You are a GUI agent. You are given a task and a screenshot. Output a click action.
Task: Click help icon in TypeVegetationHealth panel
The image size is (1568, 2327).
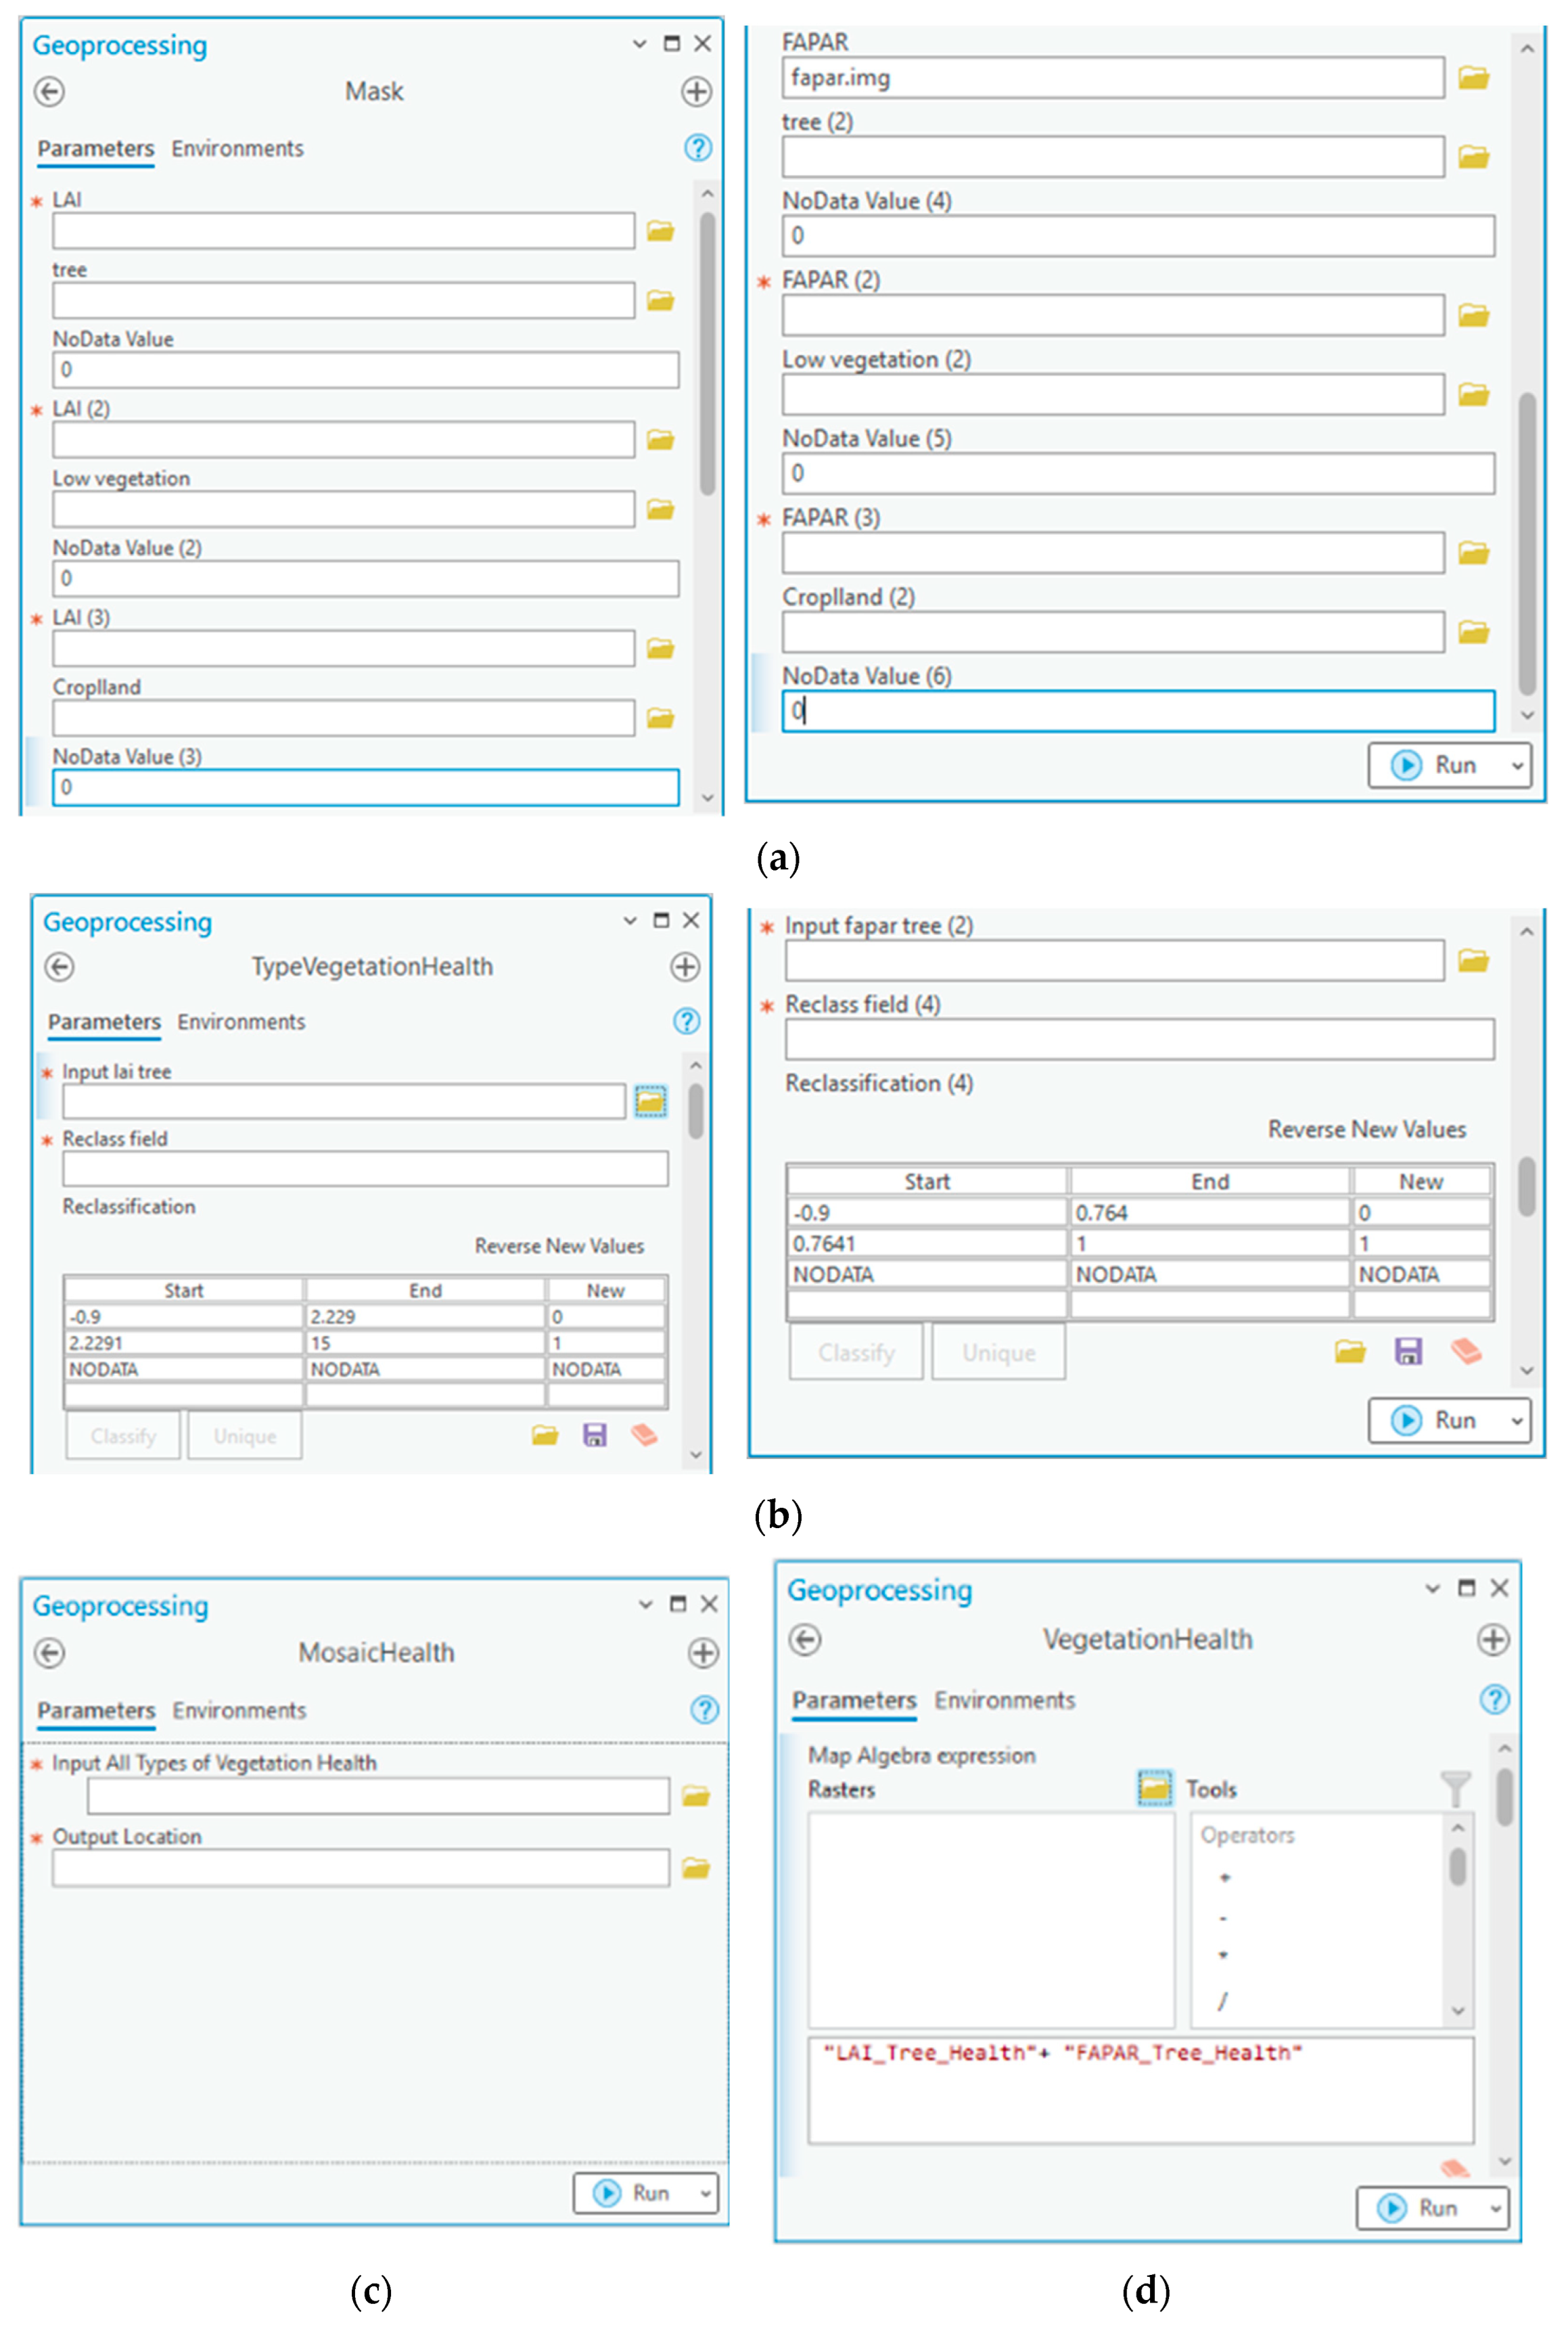pos(686,1021)
